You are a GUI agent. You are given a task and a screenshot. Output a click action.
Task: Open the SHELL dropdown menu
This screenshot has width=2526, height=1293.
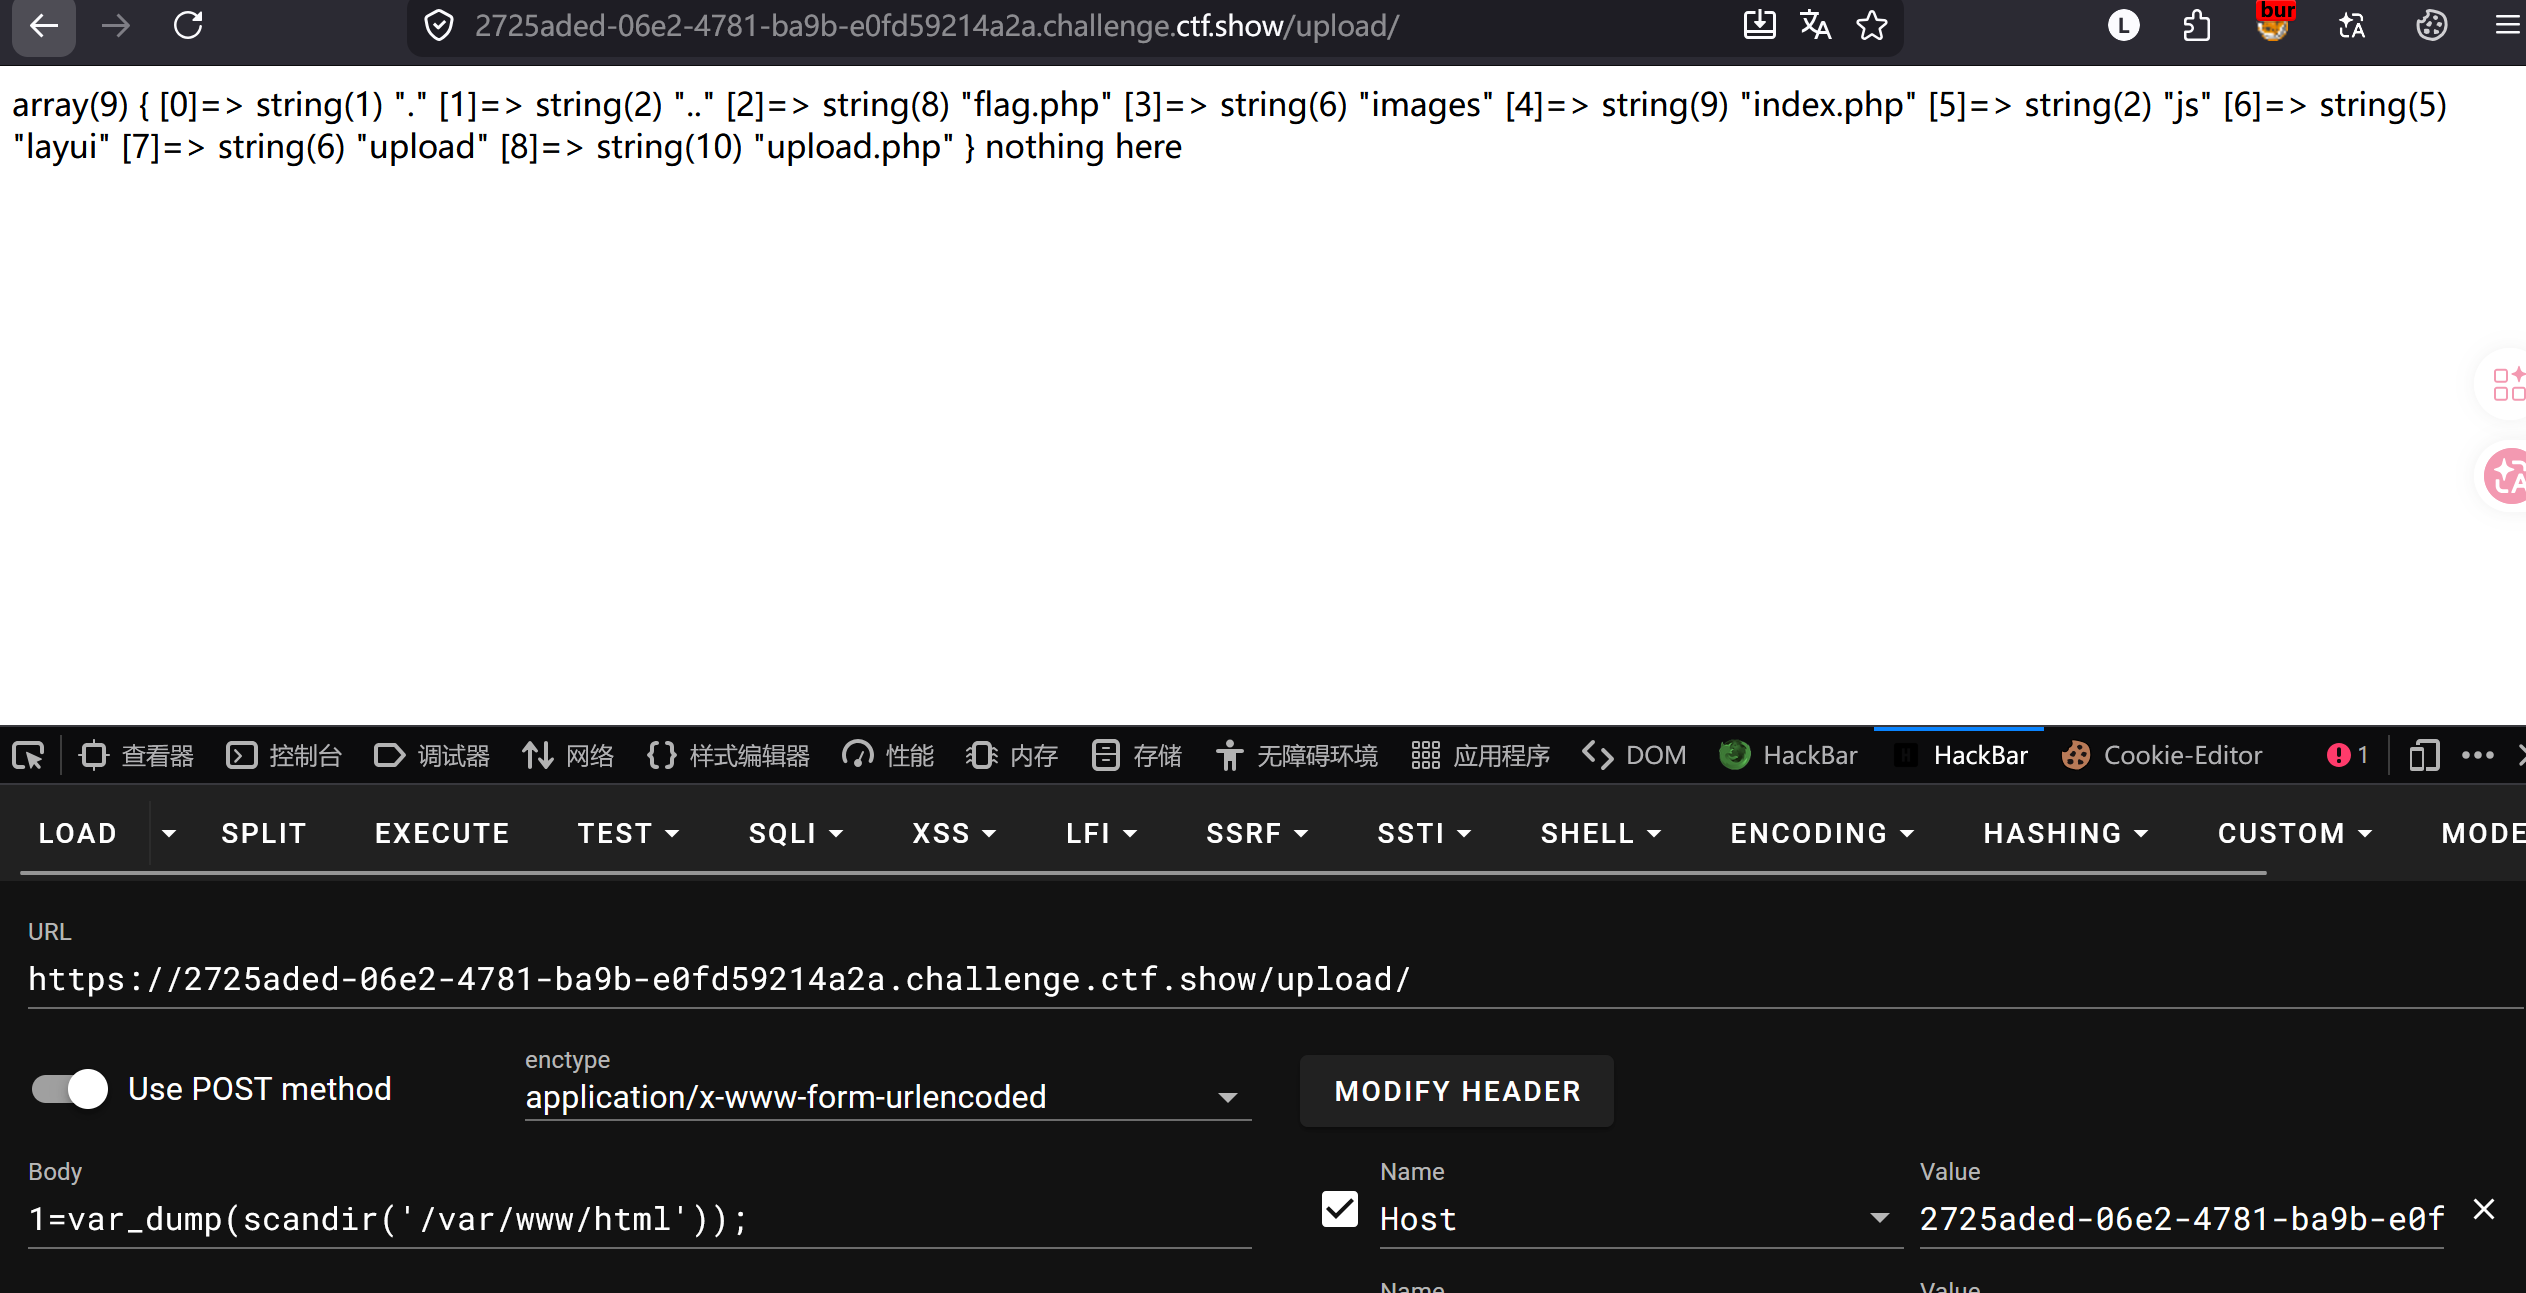click(x=1600, y=833)
